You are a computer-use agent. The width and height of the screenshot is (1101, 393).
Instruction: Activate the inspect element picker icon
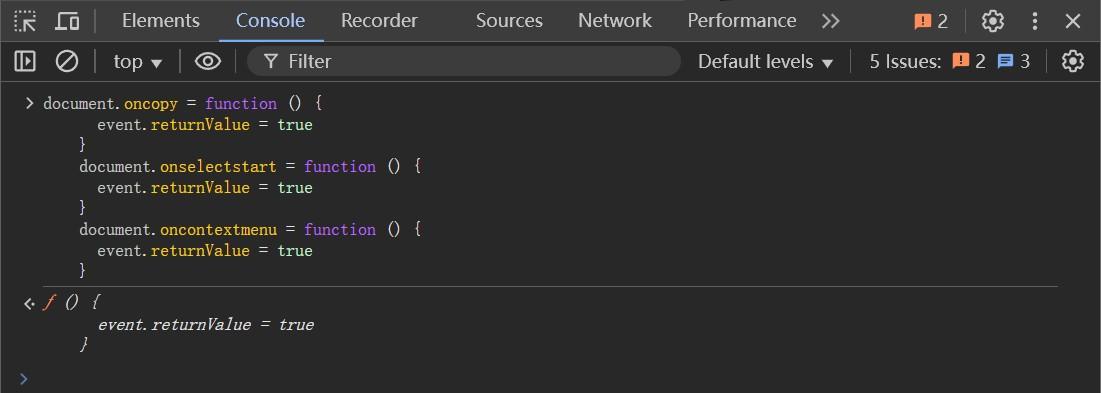click(x=25, y=21)
